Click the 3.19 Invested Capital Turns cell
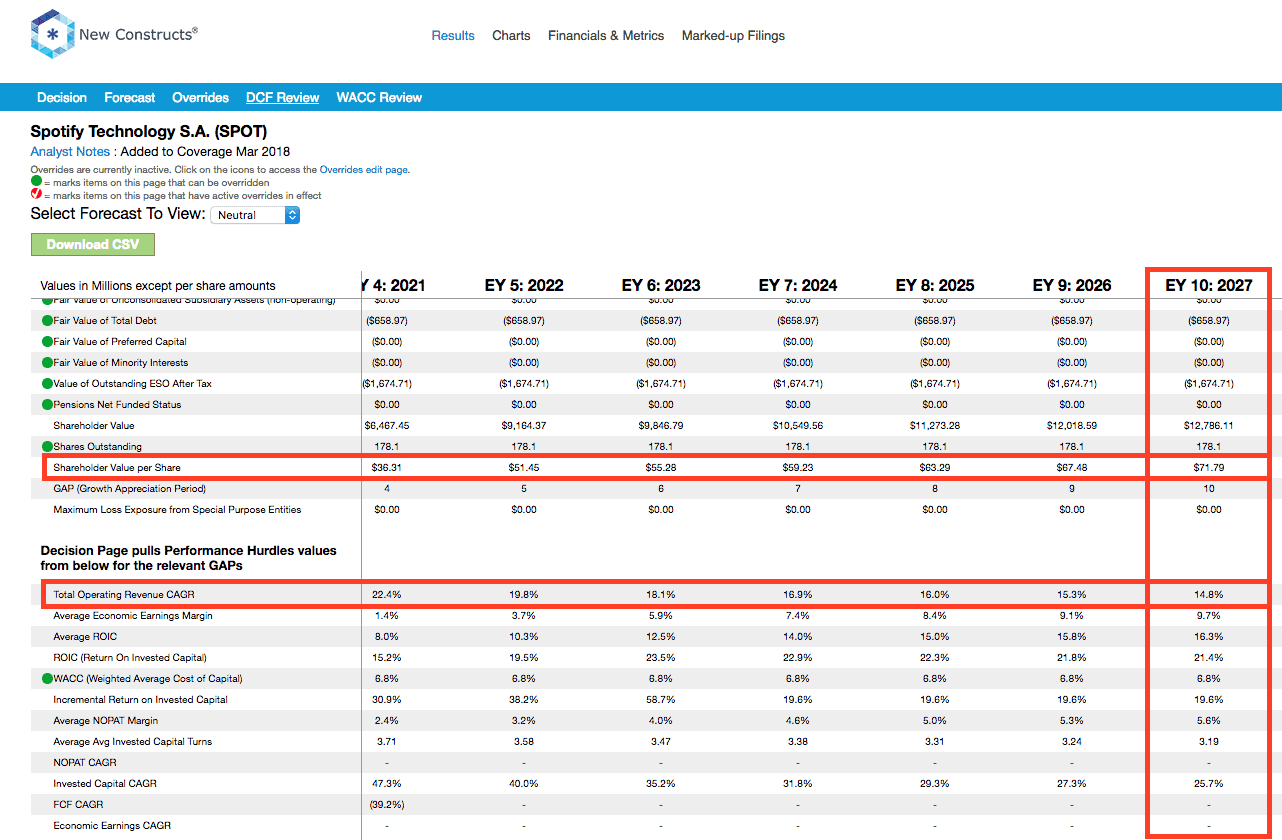This screenshot has width=1282, height=840. pos(1209,742)
